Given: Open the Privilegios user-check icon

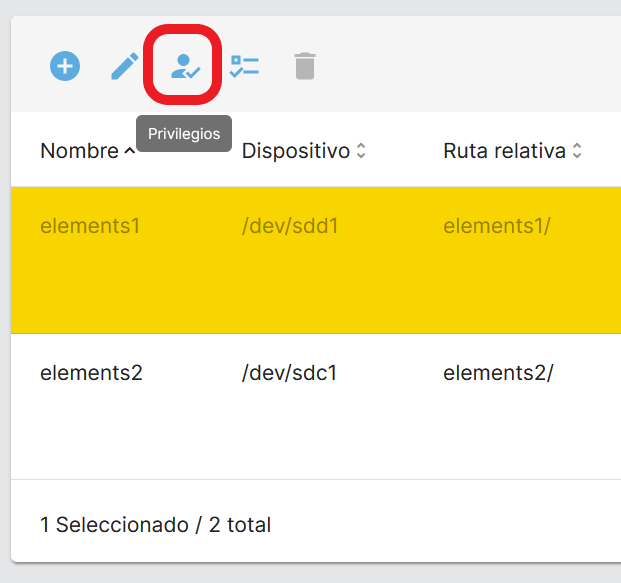Looking at the screenshot, I should (x=184, y=67).
